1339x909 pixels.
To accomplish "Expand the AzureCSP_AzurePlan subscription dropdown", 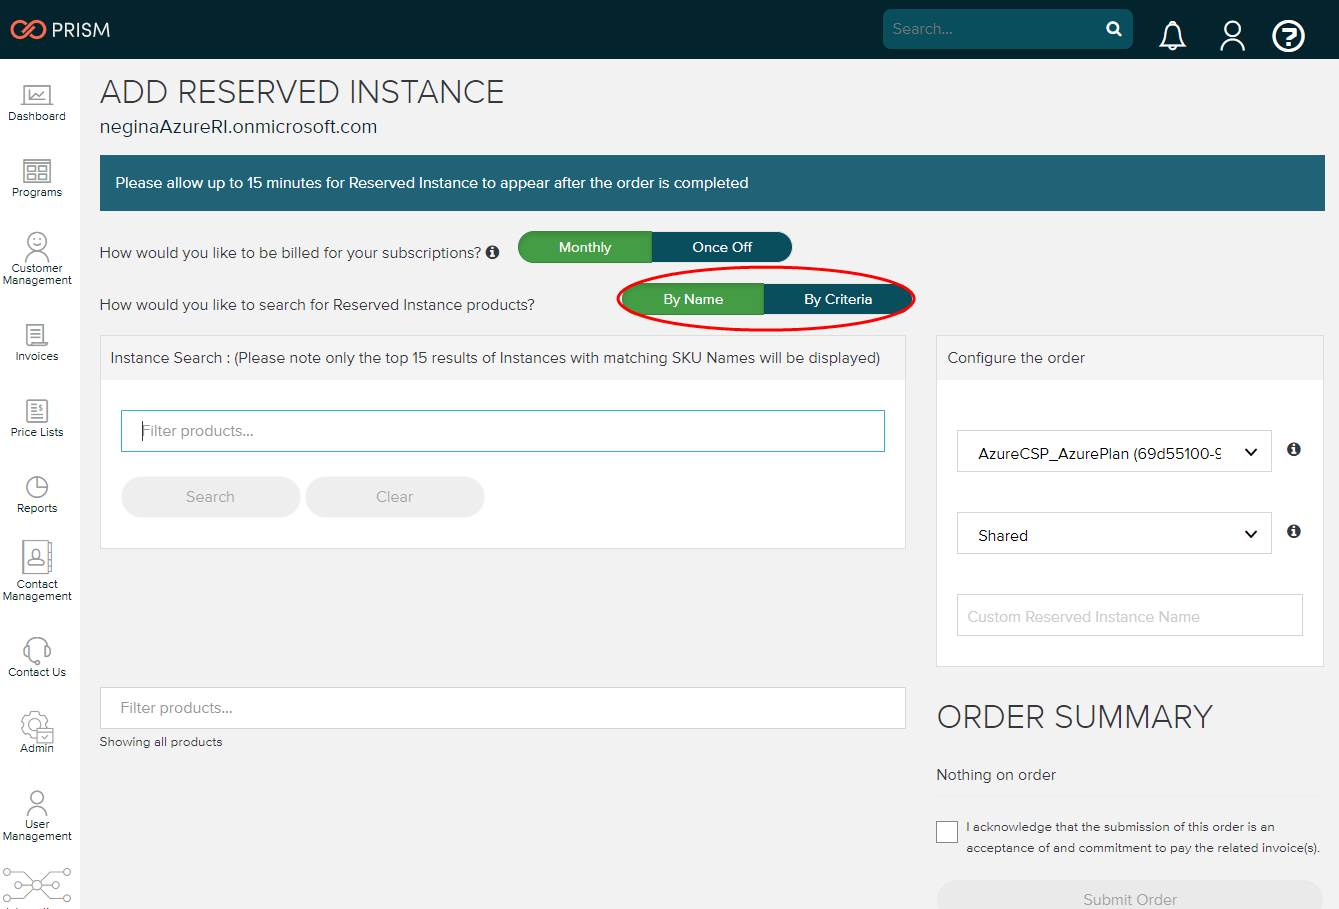I will [1114, 452].
